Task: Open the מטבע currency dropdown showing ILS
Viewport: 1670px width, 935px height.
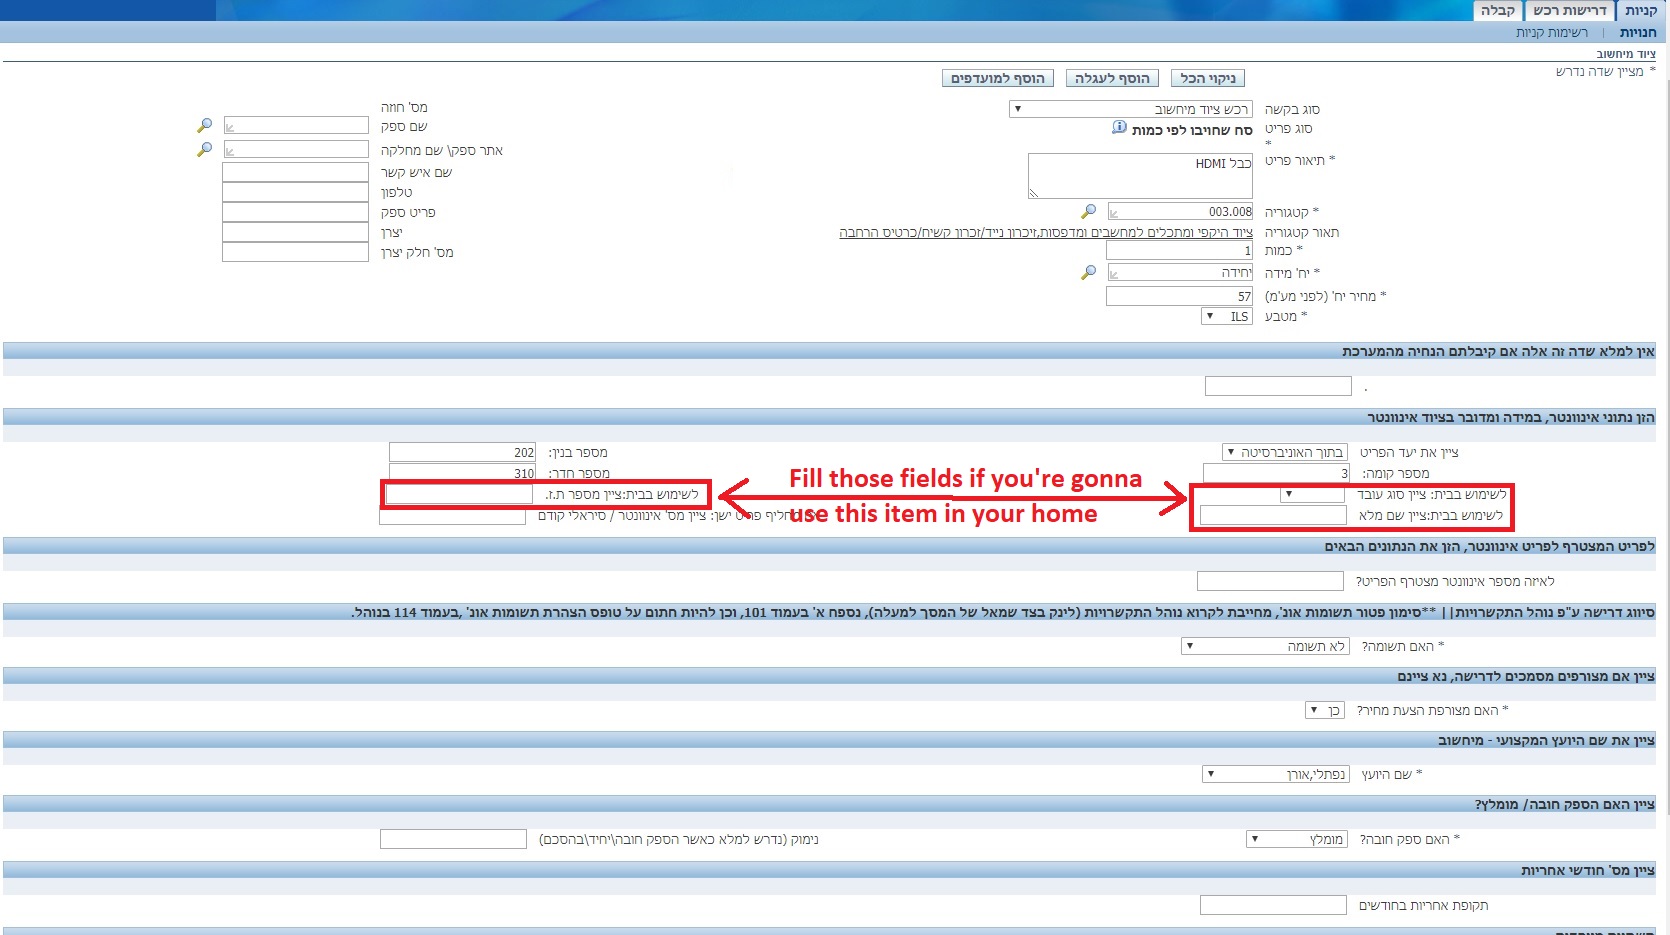Action: tap(1210, 316)
